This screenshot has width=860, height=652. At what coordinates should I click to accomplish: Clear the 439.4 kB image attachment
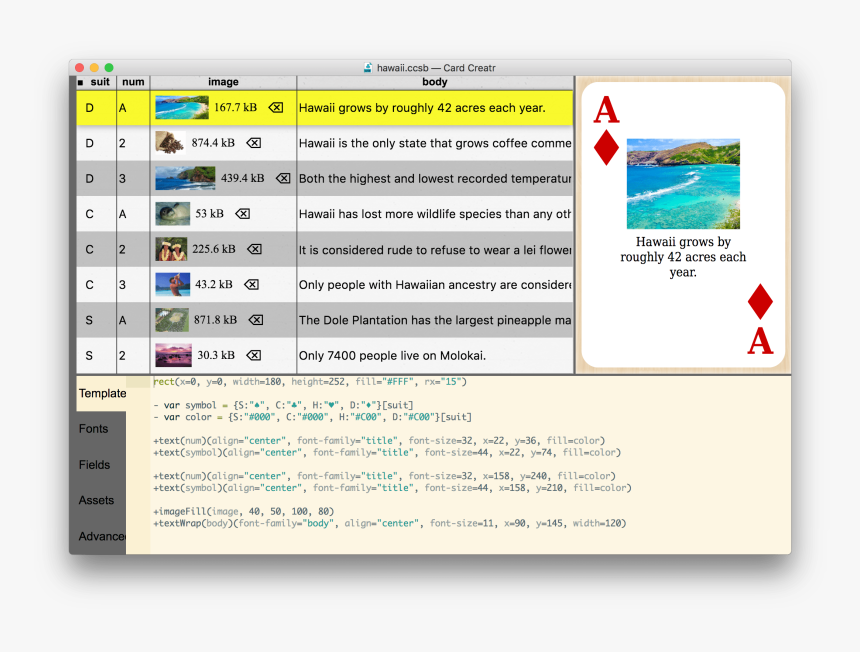click(x=283, y=178)
